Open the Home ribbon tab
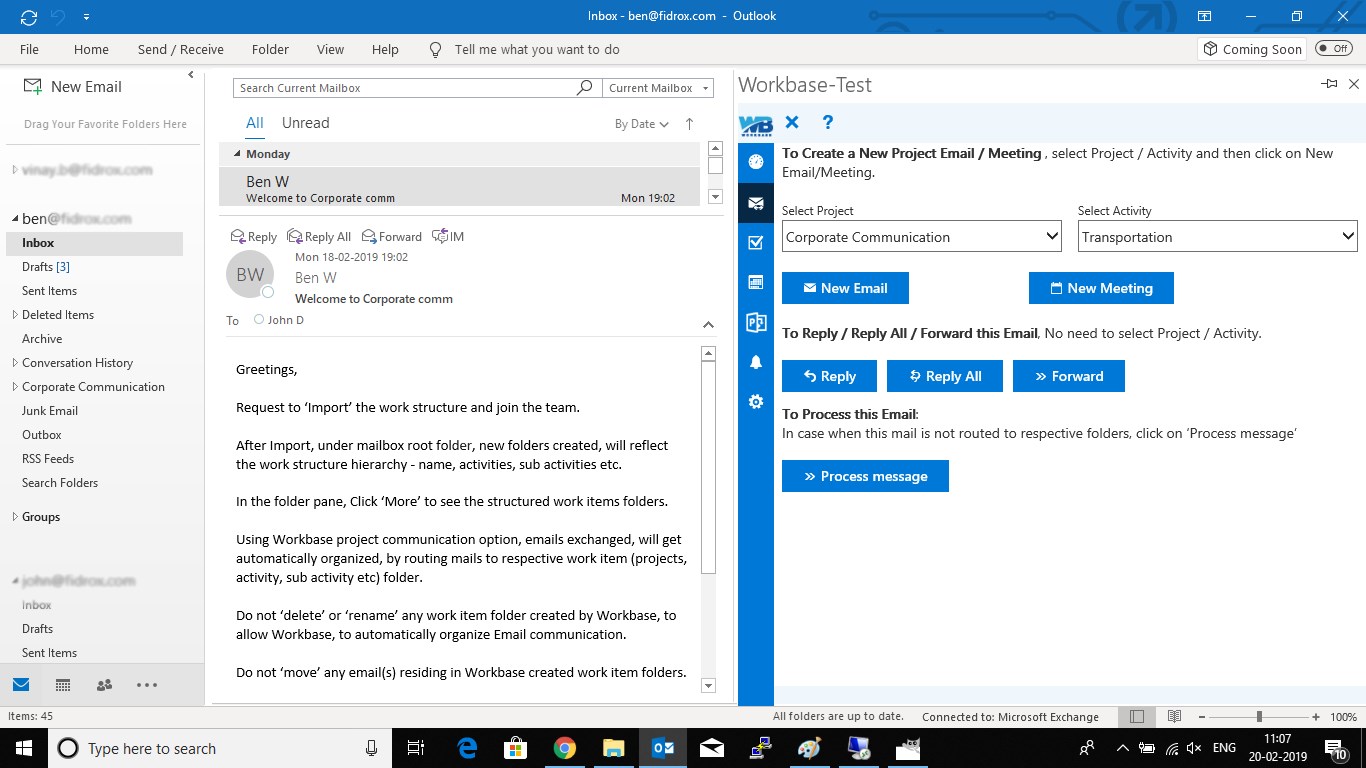Image resolution: width=1366 pixels, height=768 pixels. (91, 49)
